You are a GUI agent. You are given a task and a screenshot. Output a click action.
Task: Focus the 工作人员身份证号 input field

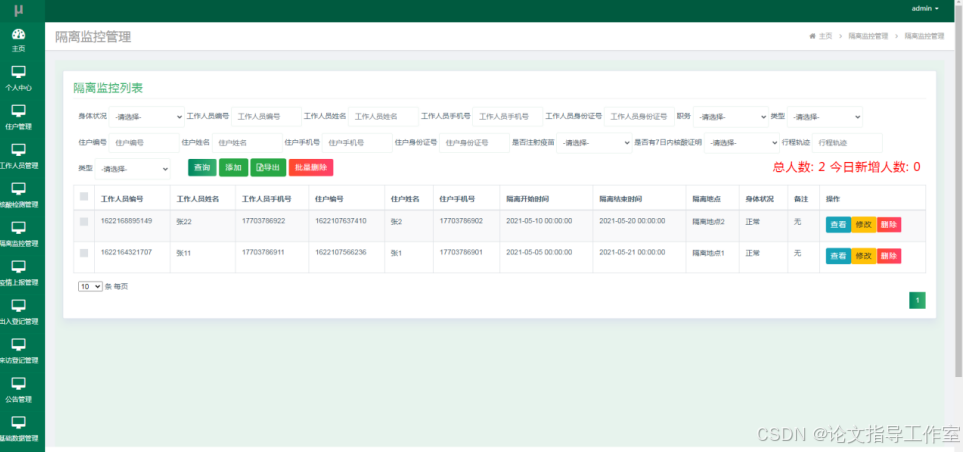[639, 117]
